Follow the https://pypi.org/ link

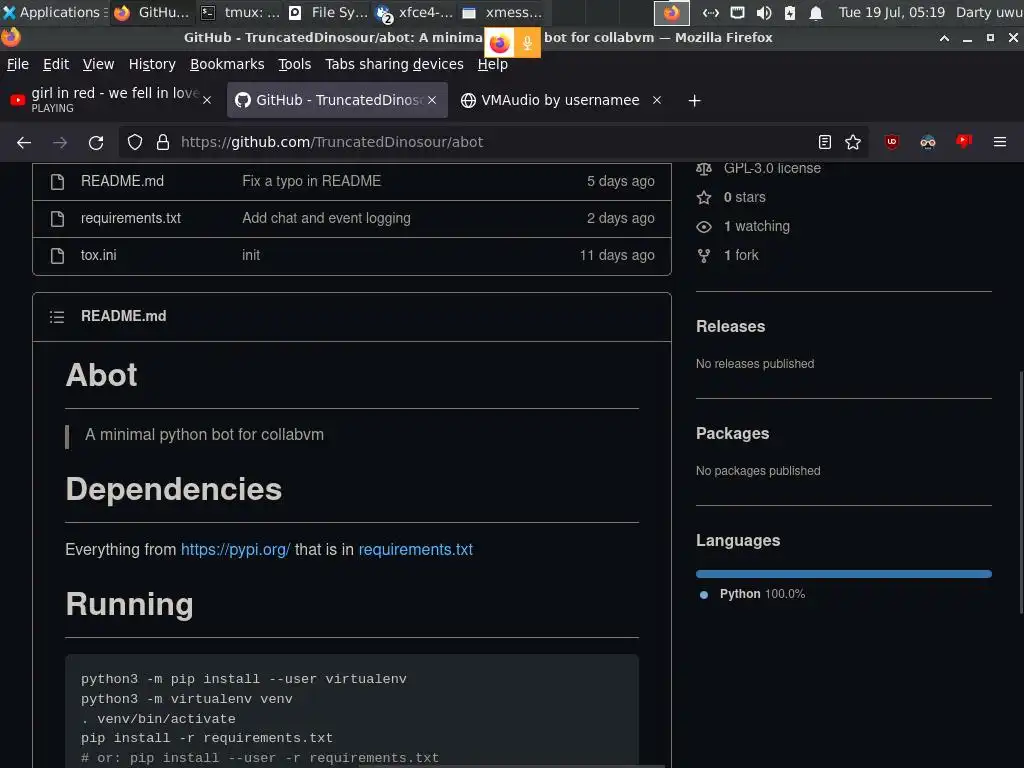[235, 550]
